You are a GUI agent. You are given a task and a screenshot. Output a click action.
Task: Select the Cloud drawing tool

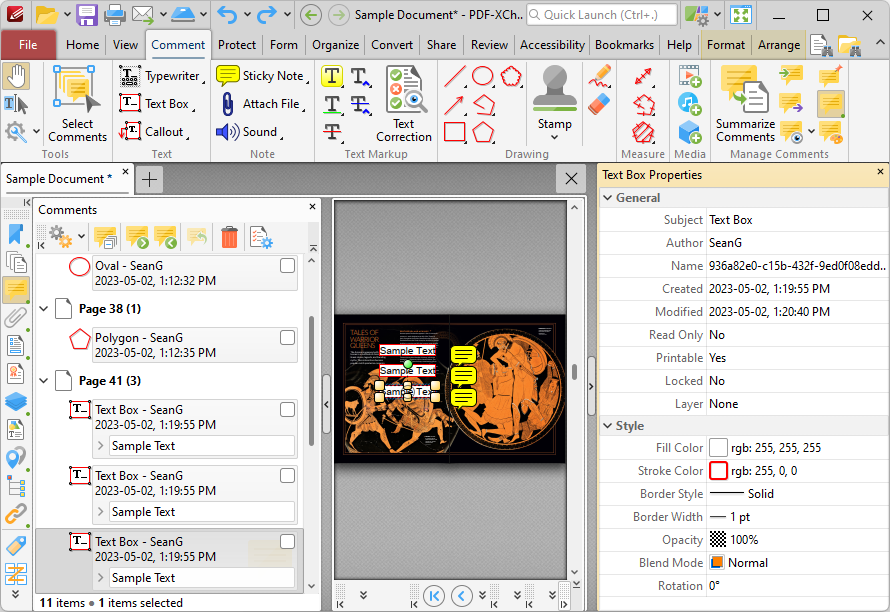pyautogui.click(x=511, y=76)
